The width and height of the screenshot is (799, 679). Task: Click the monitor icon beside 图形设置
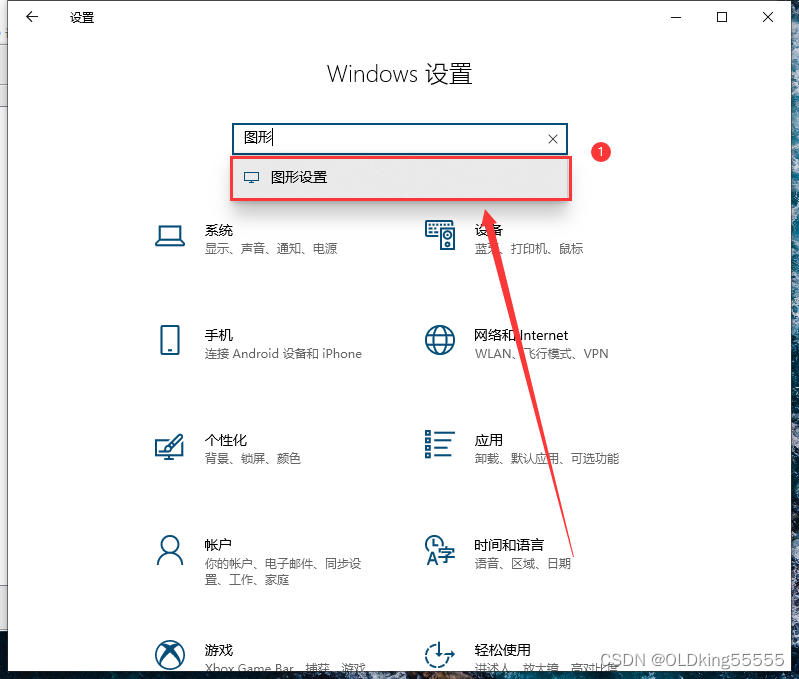(x=251, y=177)
